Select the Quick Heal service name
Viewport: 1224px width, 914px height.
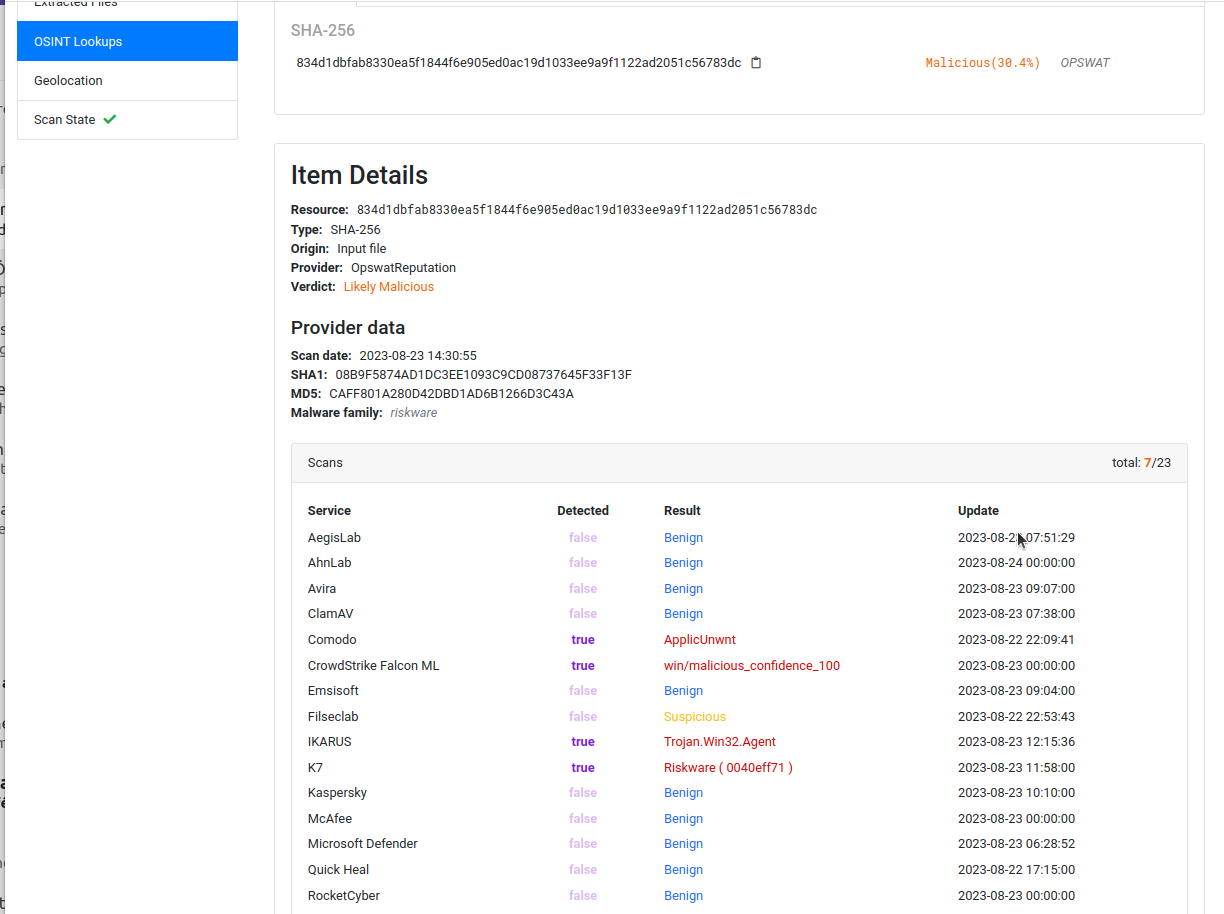[x=338, y=870]
